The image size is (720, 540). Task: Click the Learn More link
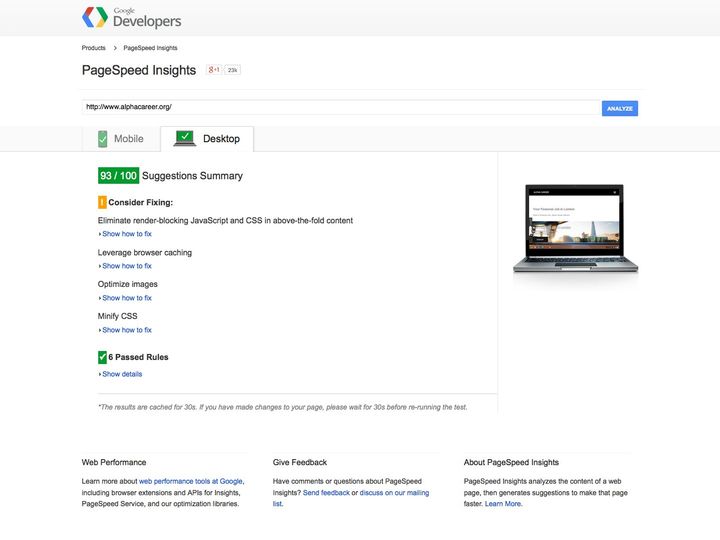pyautogui.click(x=503, y=504)
